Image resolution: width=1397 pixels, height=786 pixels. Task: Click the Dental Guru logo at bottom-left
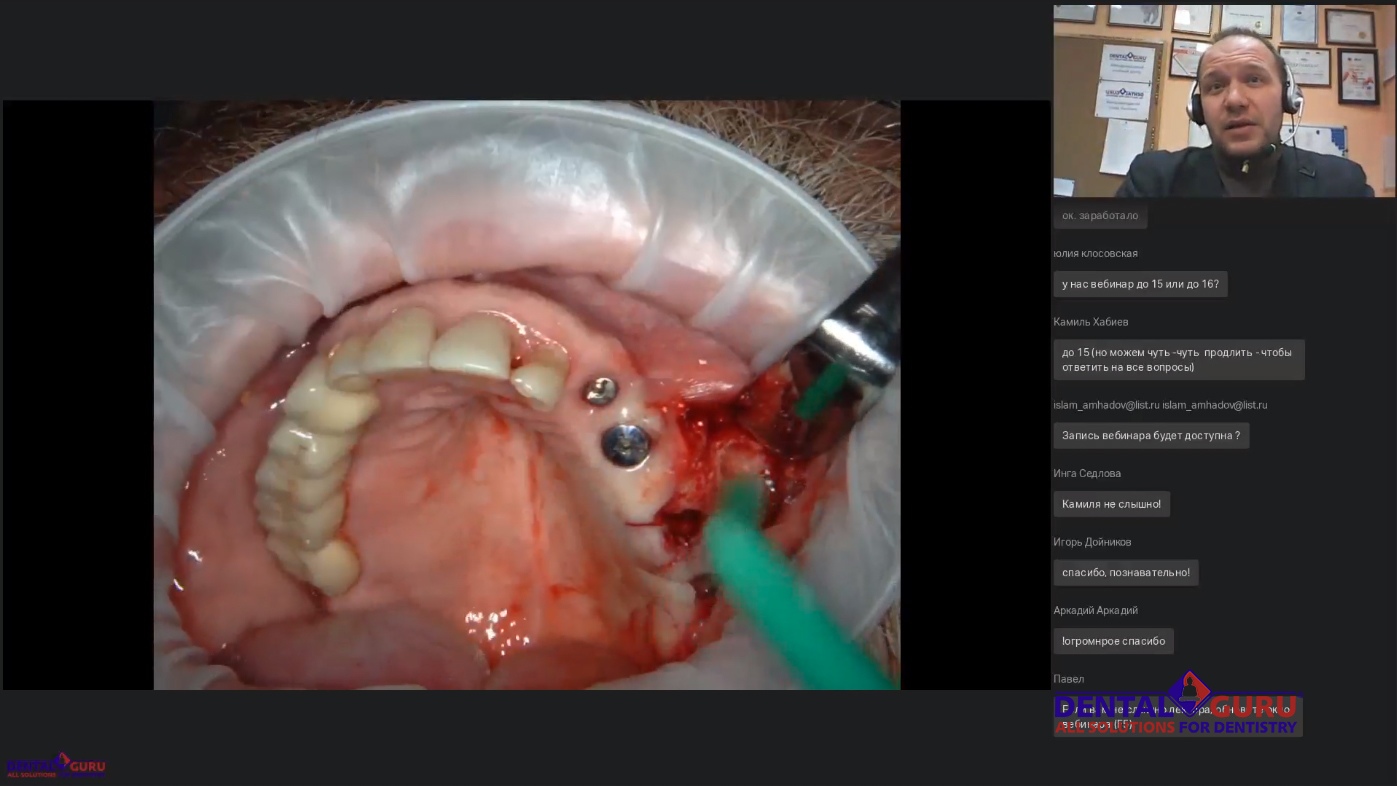click(x=55, y=766)
